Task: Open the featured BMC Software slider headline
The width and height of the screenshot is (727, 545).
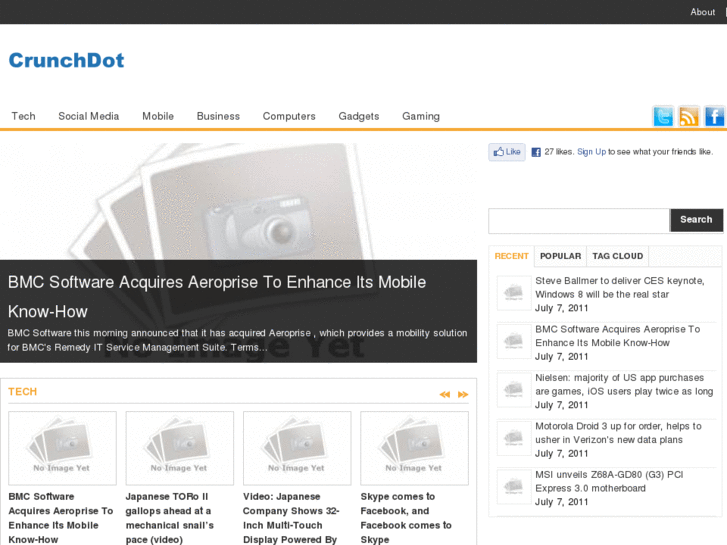Action: click(x=217, y=297)
